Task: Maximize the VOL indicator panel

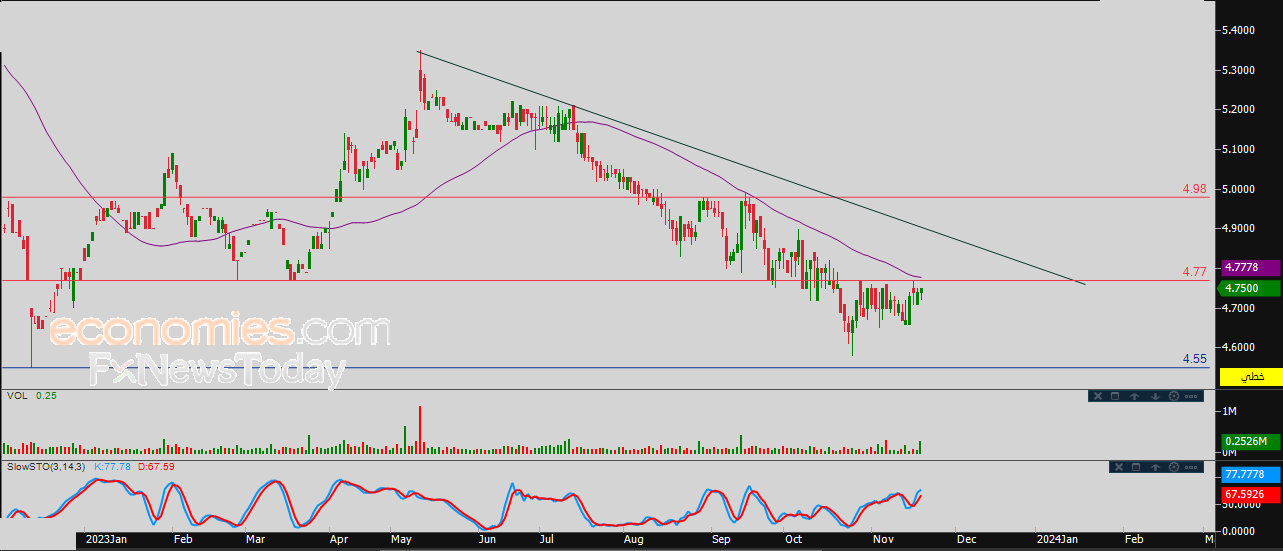Action: 1115,397
